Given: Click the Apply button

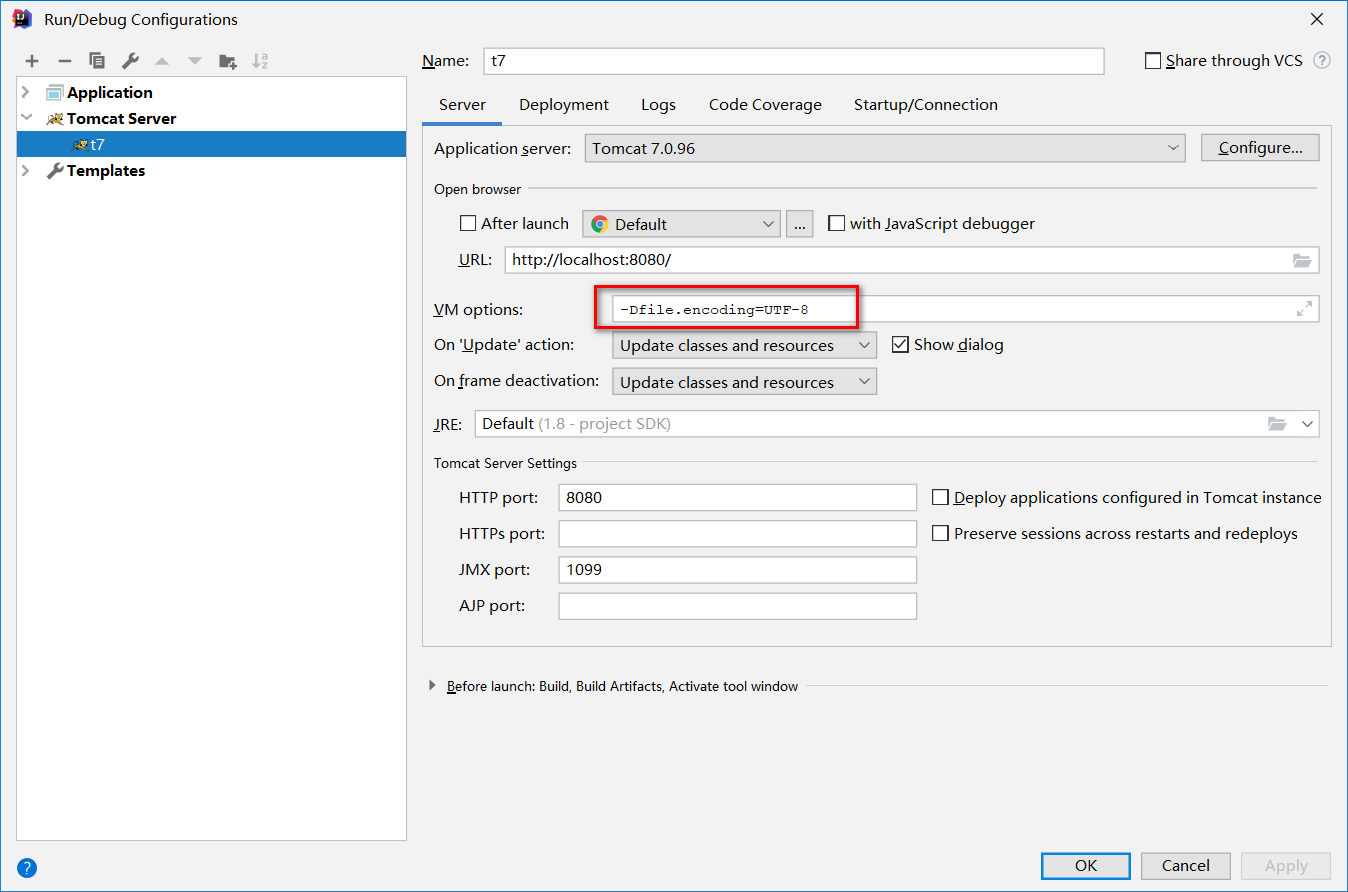Looking at the screenshot, I should (1286, 866).
